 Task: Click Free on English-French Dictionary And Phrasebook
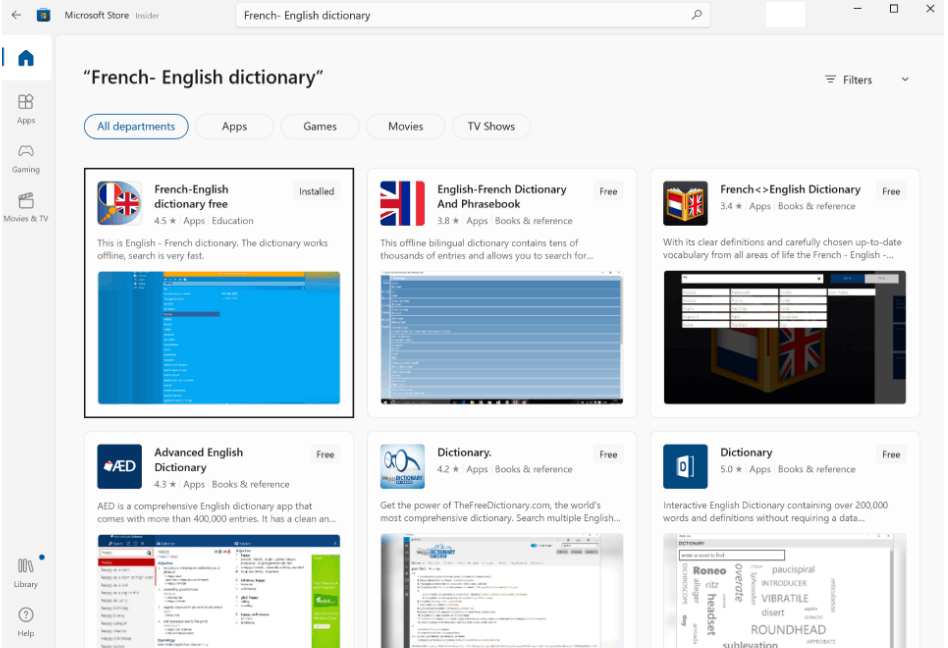[608, 191]
